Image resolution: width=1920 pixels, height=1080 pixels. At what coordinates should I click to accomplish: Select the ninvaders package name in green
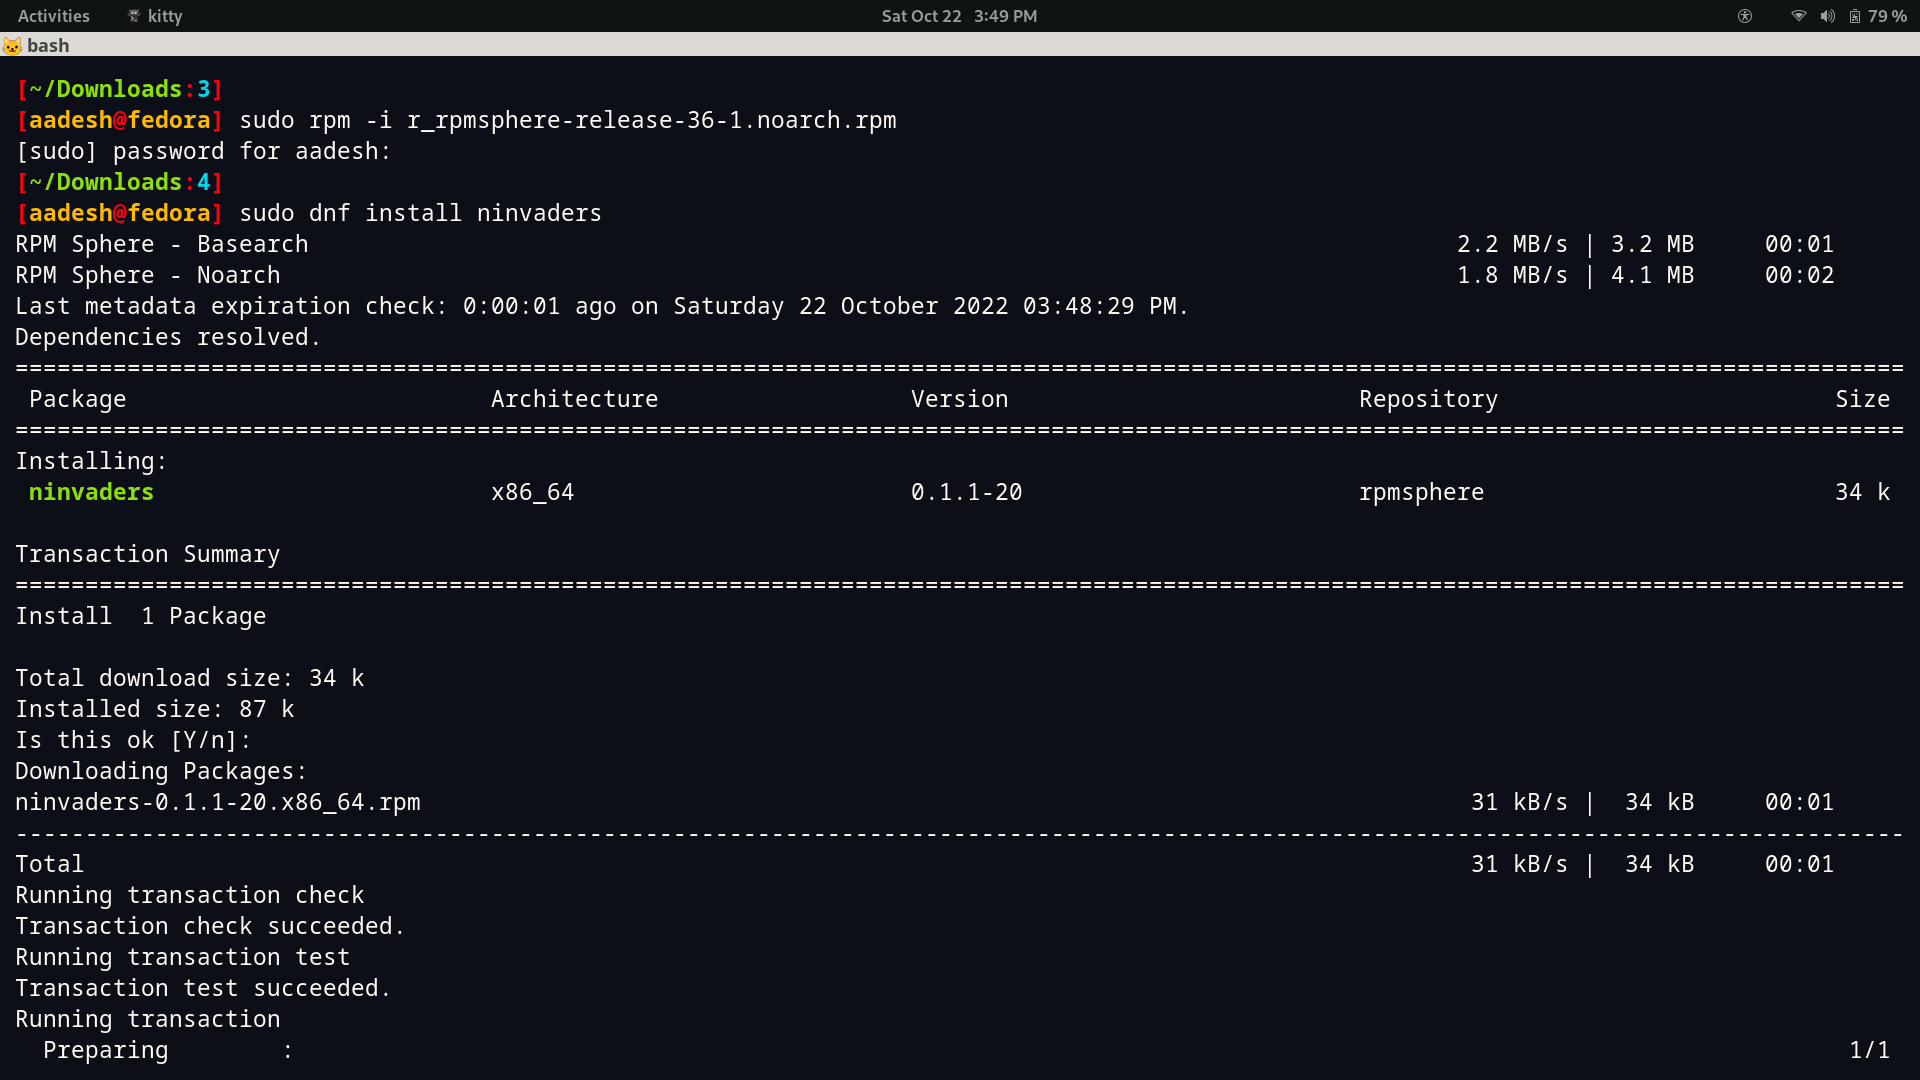(x=91, y=492)
